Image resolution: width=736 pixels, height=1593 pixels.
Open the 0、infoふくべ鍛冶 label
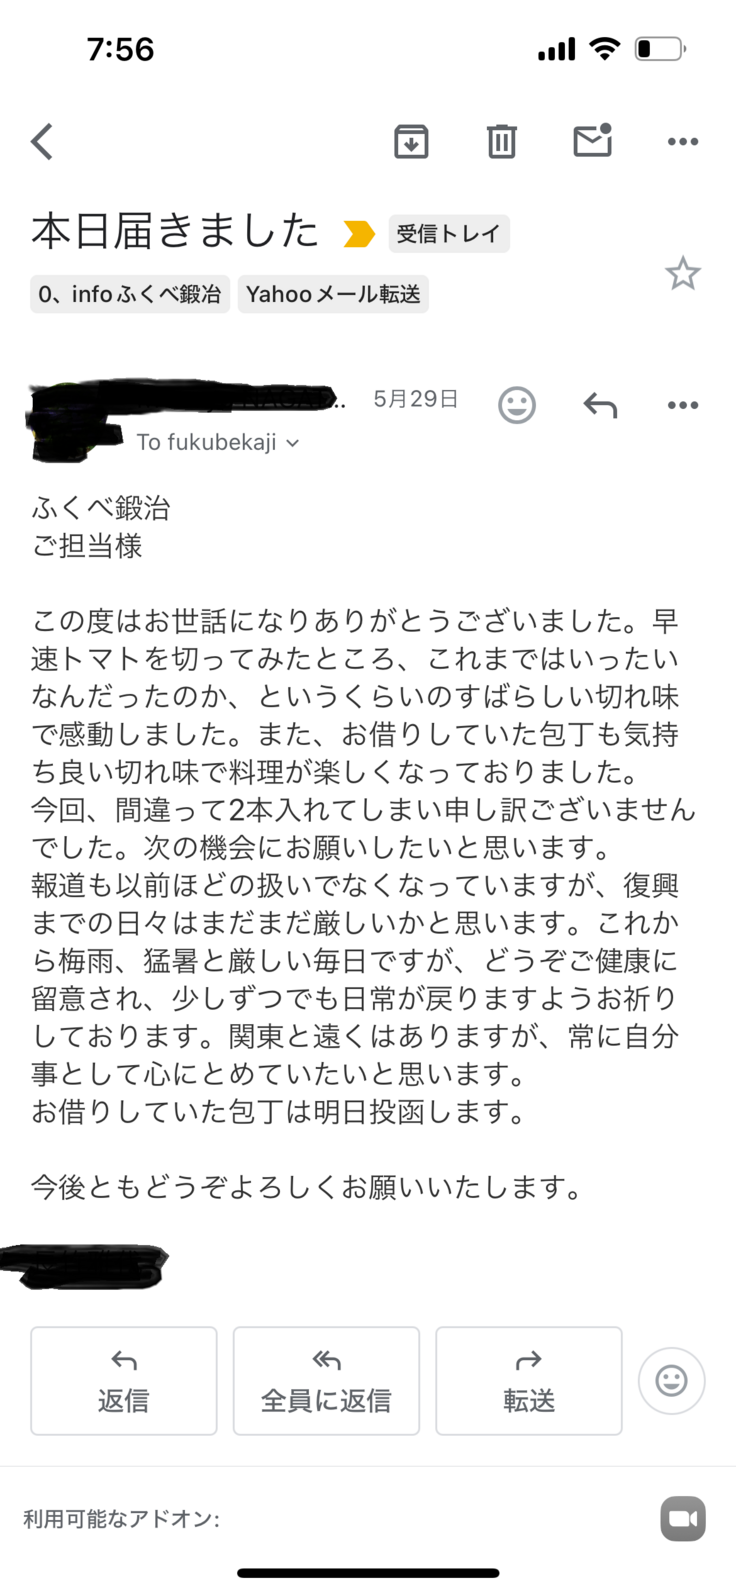click(130, 294)
